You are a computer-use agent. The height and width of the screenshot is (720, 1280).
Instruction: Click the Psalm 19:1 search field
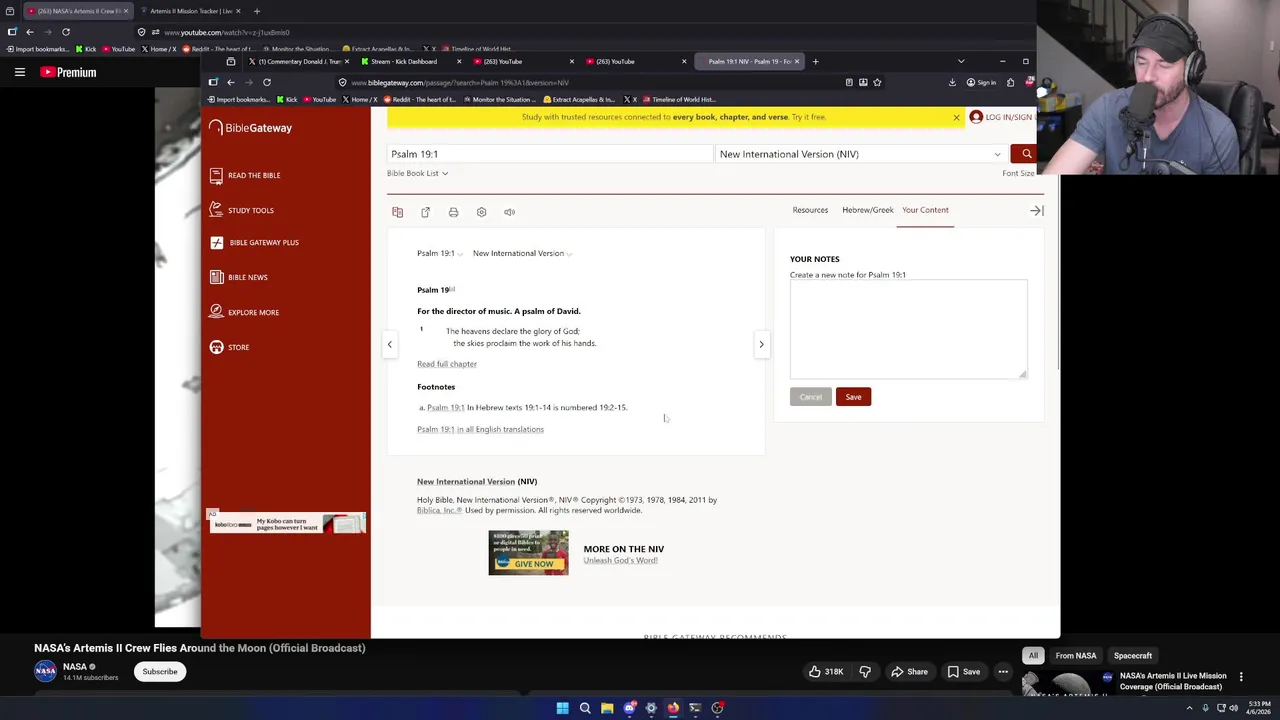550,154
